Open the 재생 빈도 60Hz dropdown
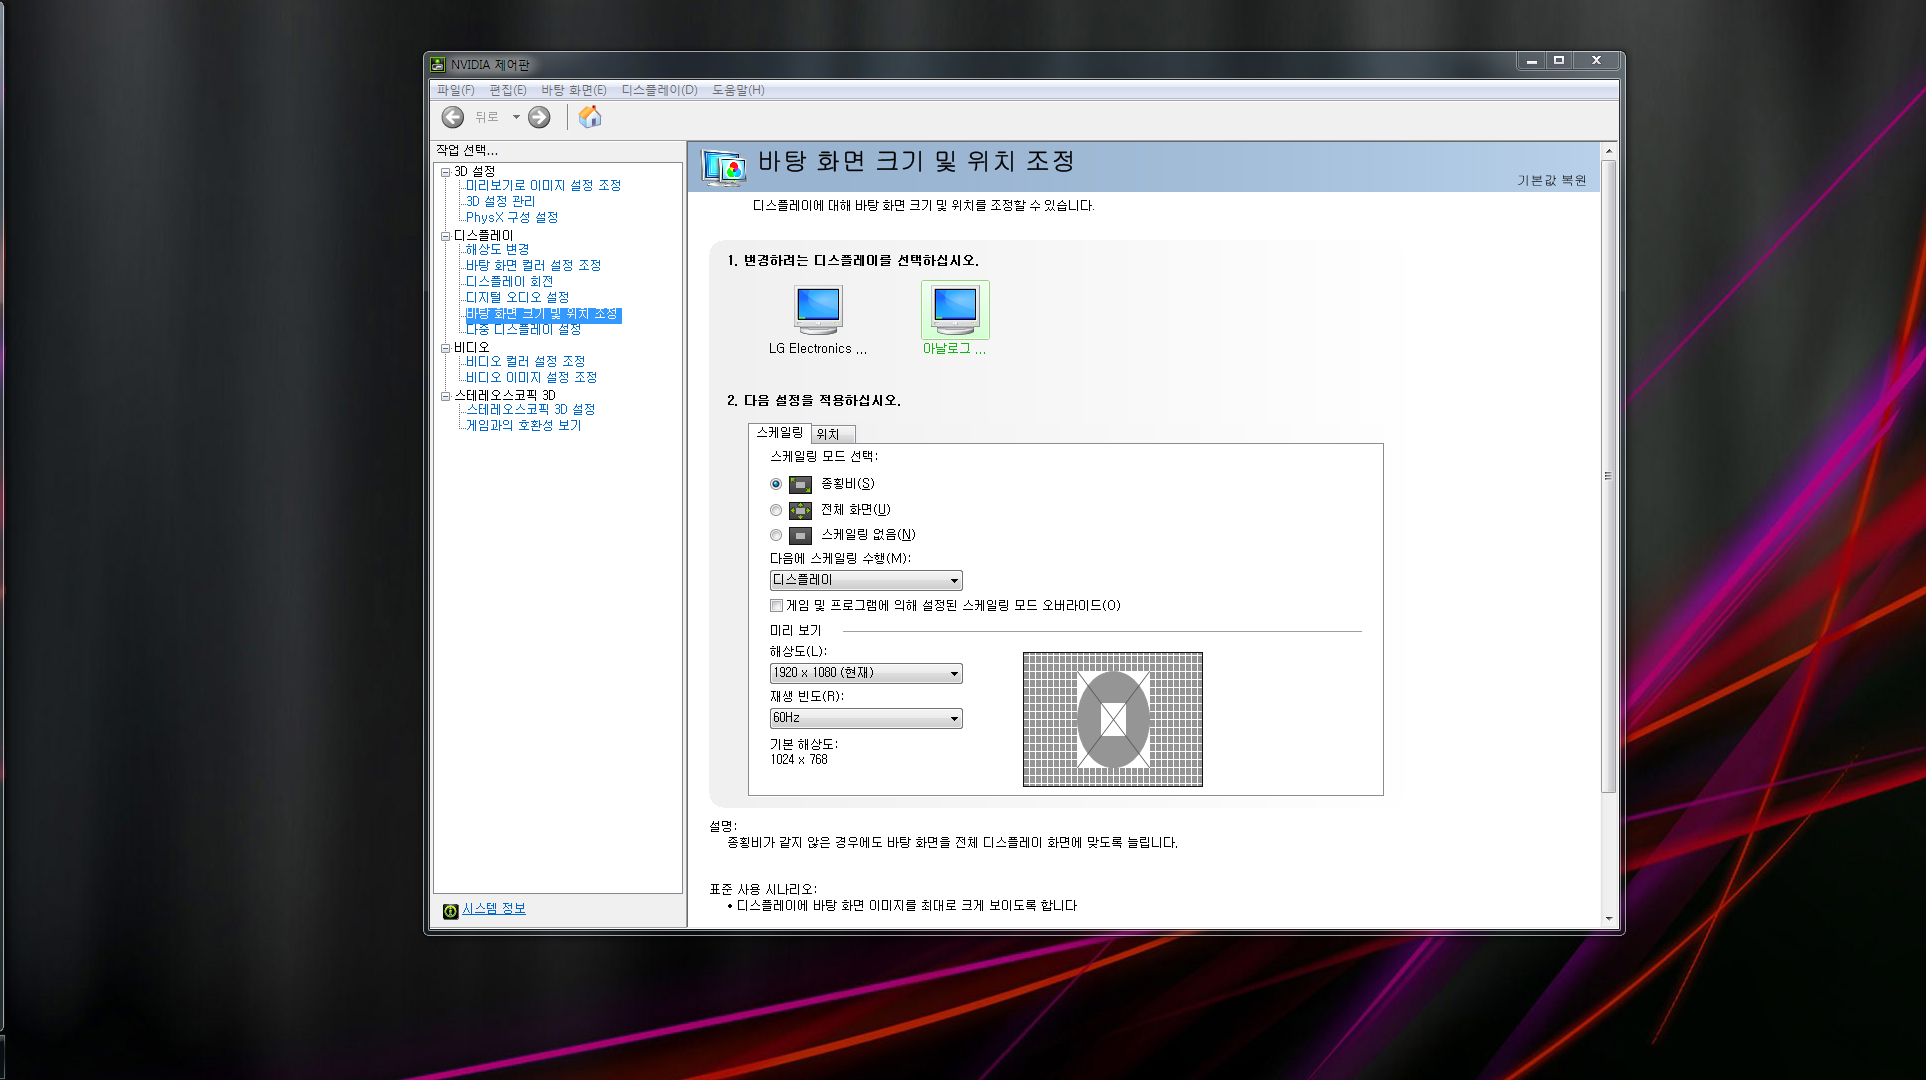The width and height of the screenshot is (1926, 1080). [x=866, y=718]
